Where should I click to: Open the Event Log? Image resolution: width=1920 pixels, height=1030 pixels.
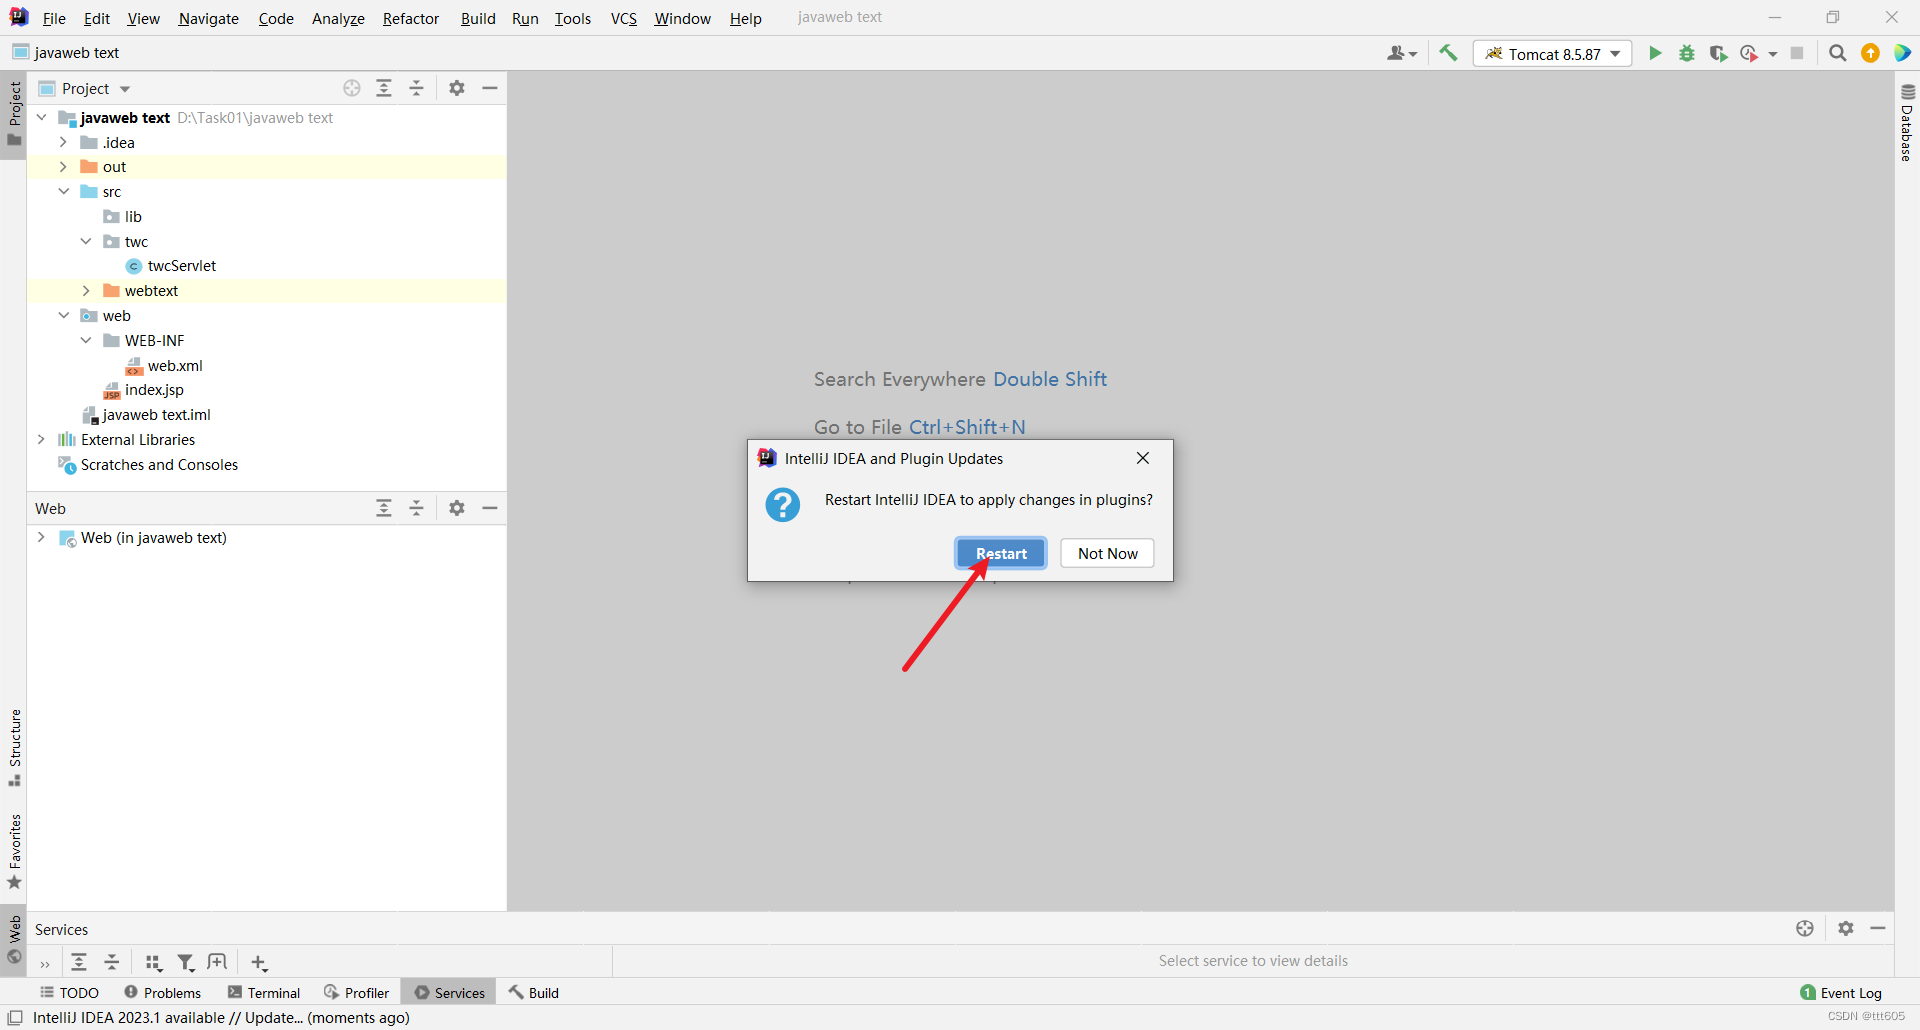1841,992
